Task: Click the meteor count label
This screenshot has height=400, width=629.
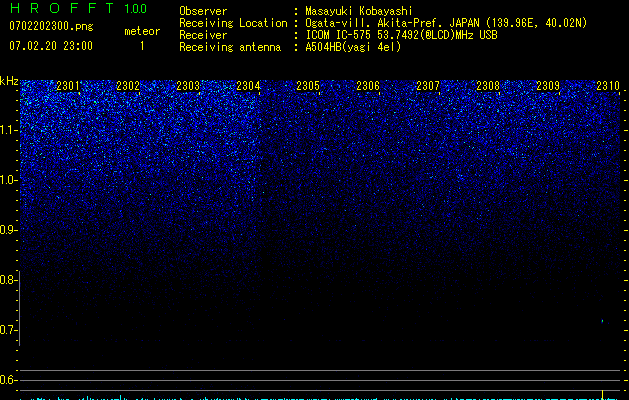Action: click(142, 31)
